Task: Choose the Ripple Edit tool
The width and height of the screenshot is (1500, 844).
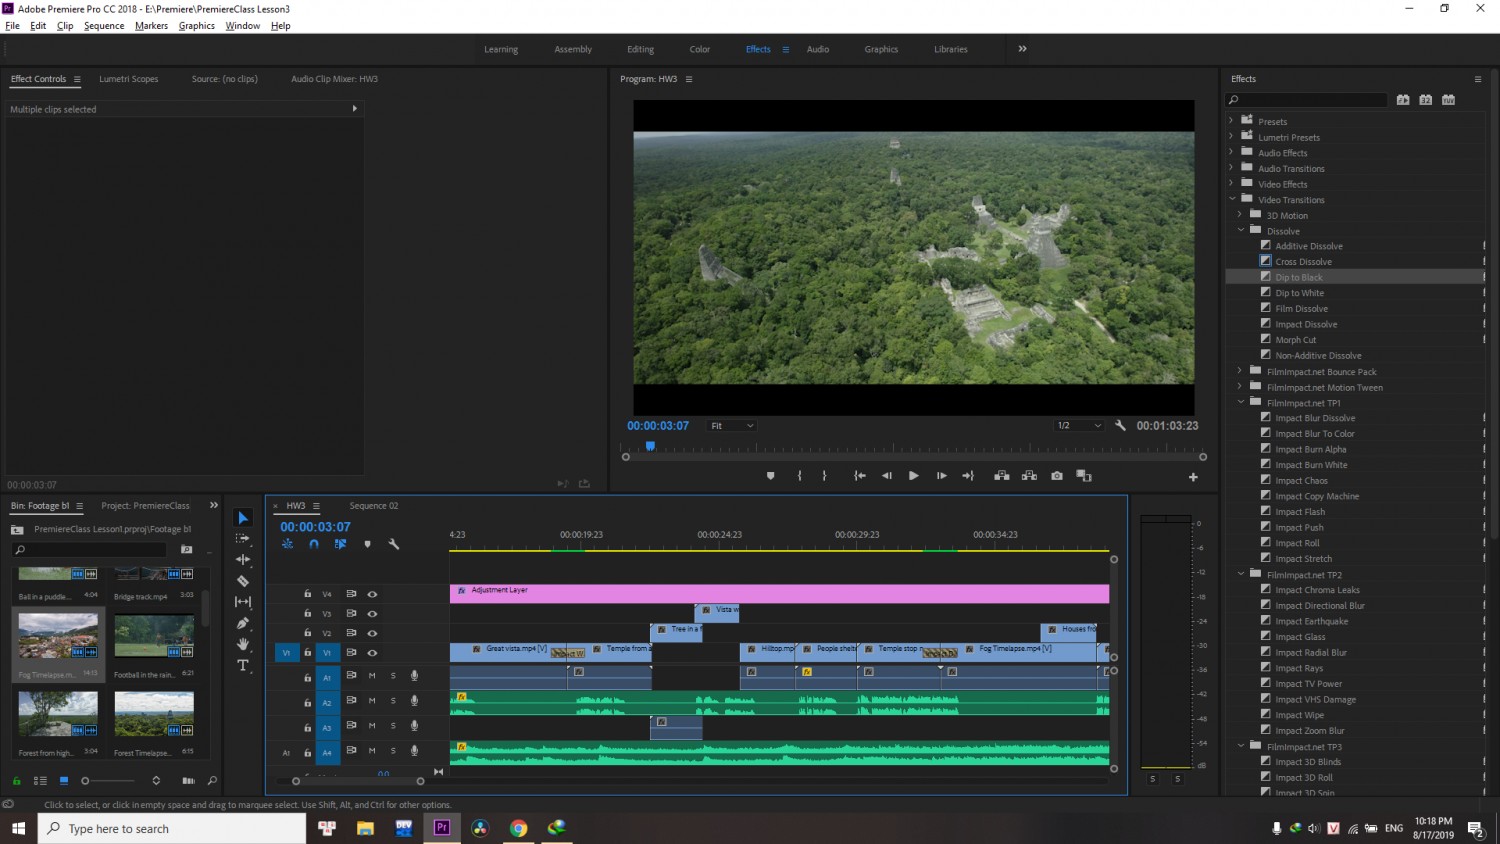Action: pos(243,560)
